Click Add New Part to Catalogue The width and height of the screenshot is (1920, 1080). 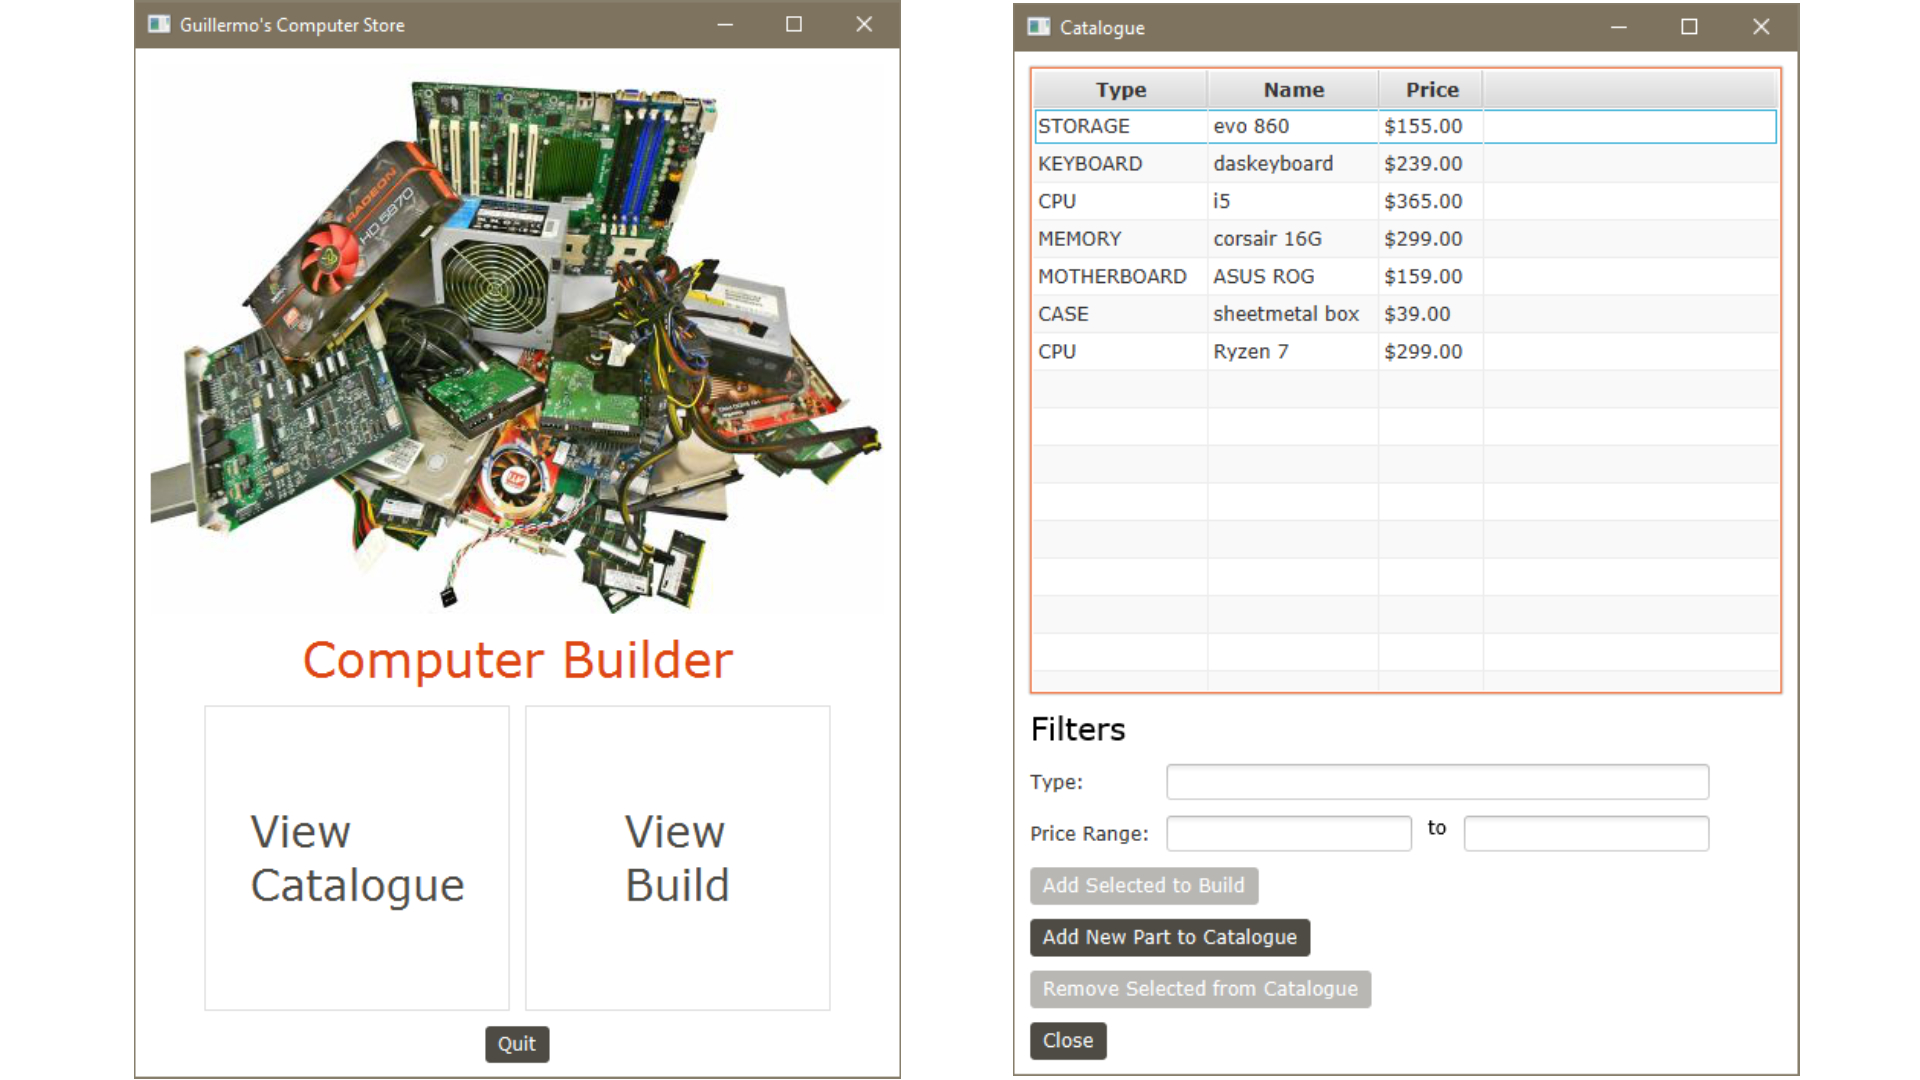[x=1170, y=937]
